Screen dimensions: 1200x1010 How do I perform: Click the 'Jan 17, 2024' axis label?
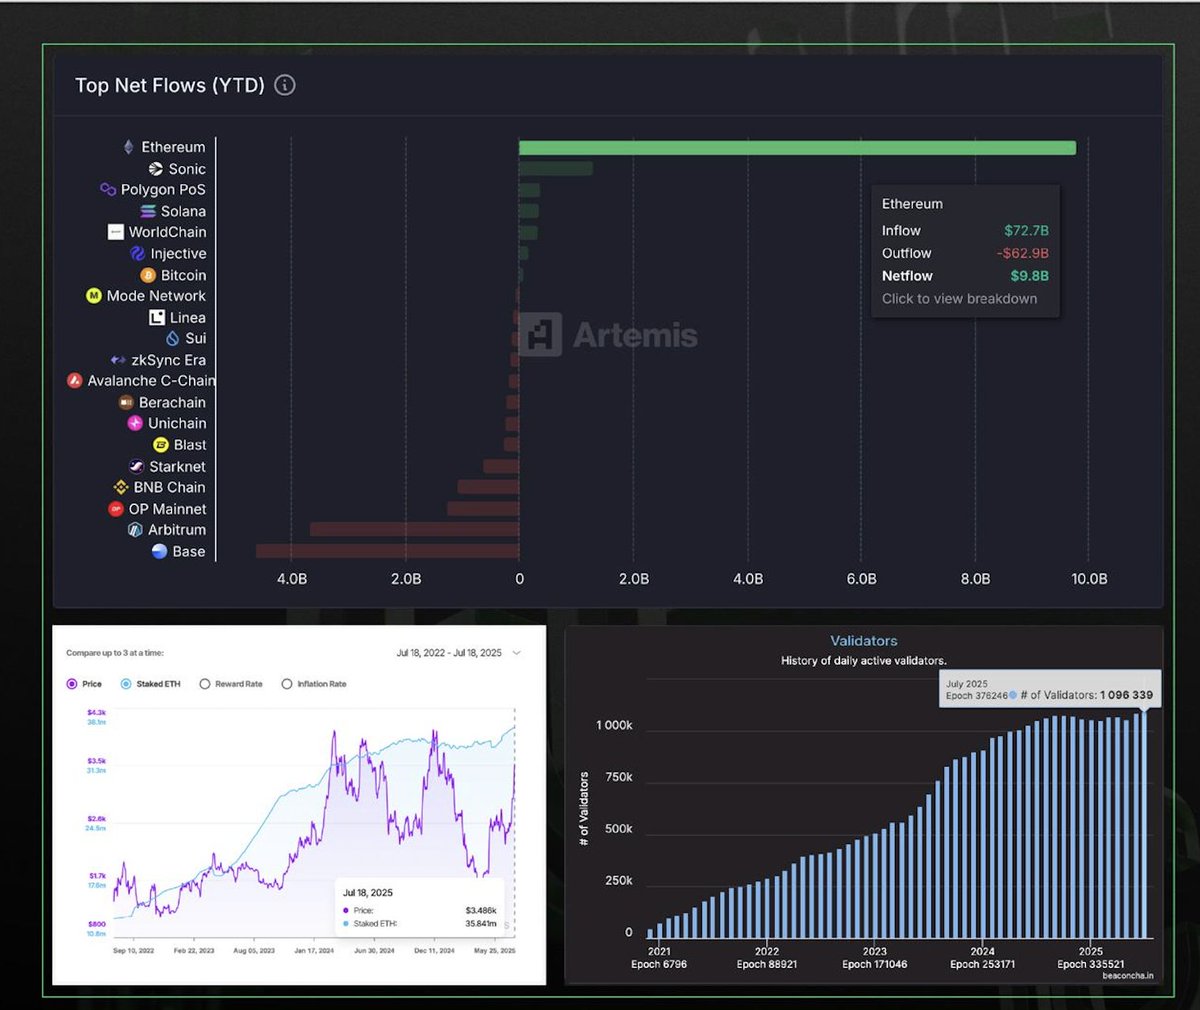coord(314,951)
